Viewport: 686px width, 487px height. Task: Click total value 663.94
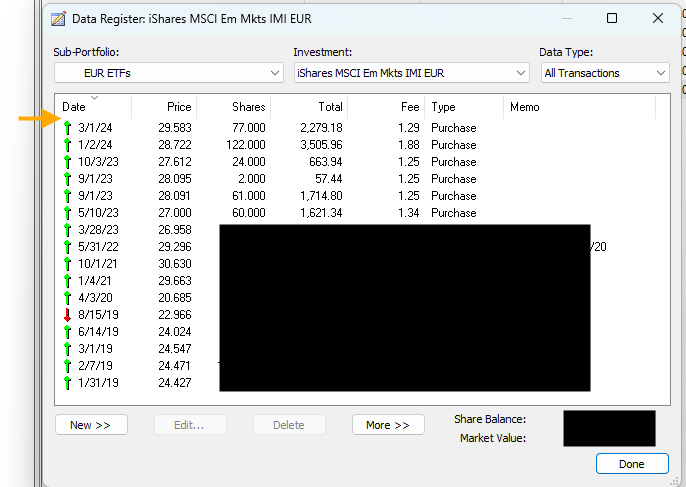[326, 162]
